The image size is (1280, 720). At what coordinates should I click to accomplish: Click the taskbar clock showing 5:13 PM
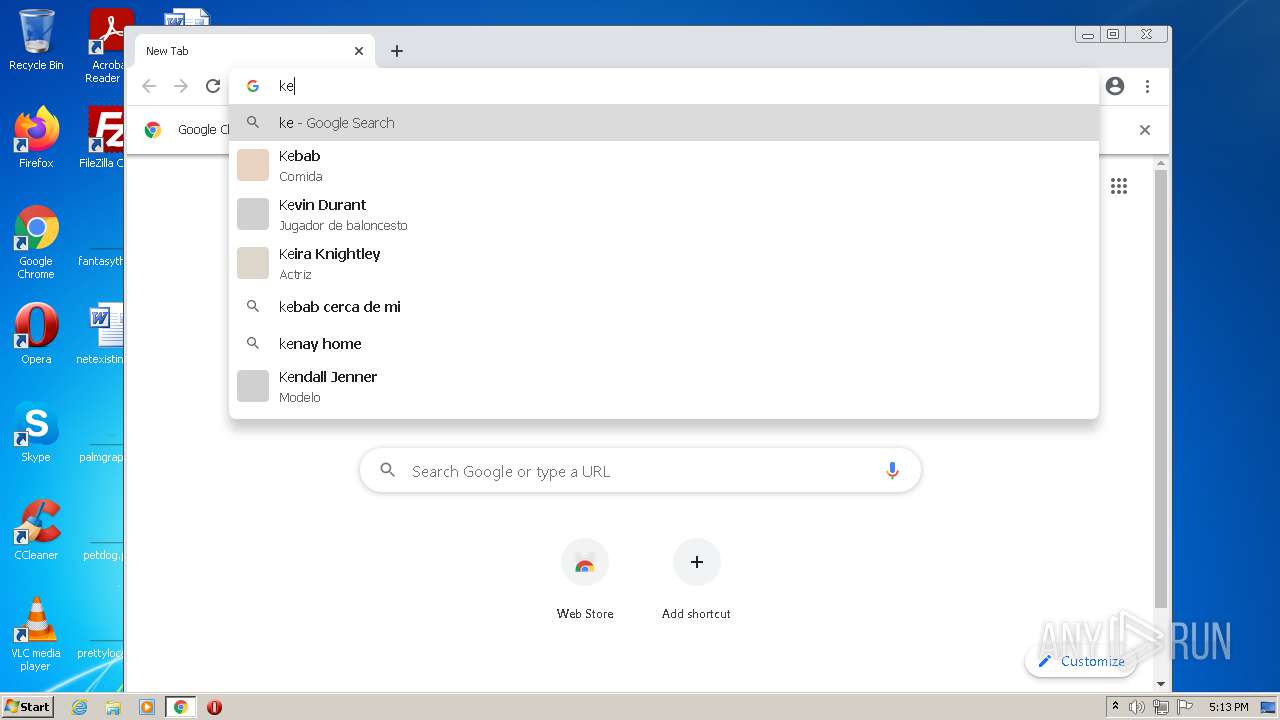[1228, 707]
